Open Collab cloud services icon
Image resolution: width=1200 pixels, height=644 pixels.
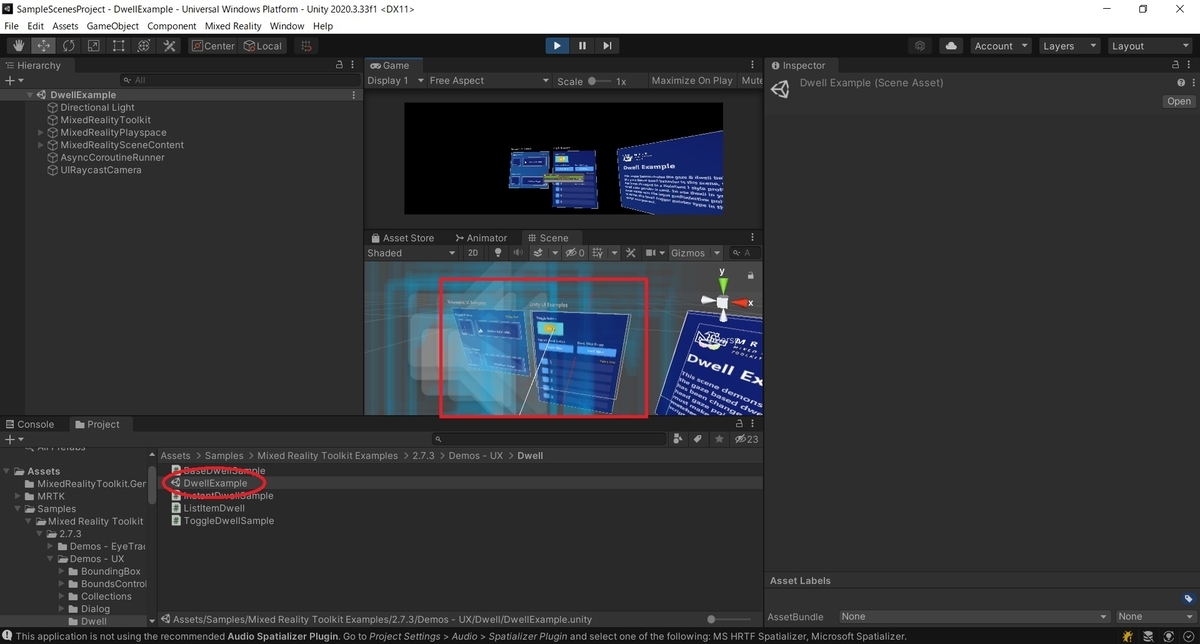[951, 46]
